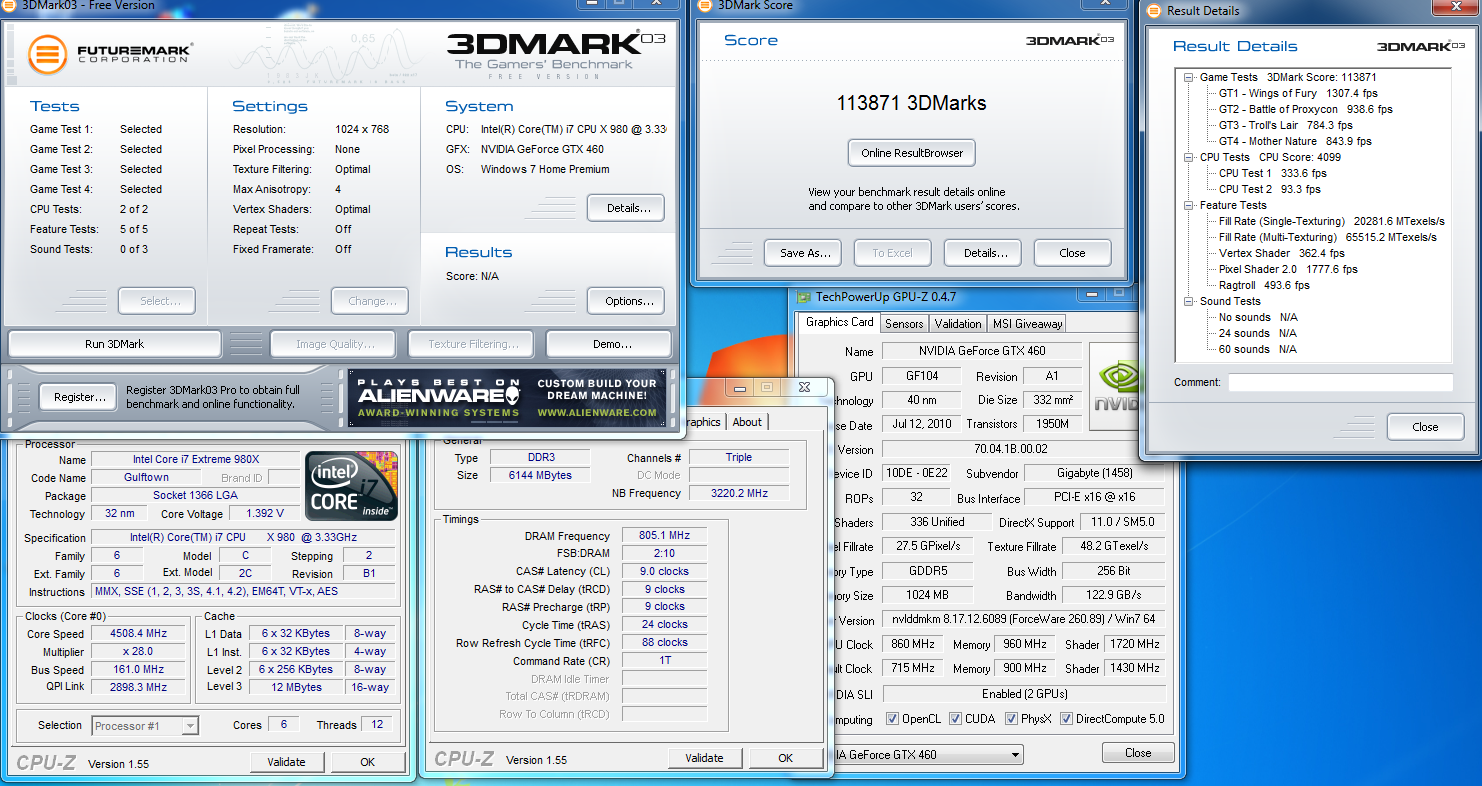This screenshot has width=1482, height=786.
Task: Select GT4 - Mother Nature result row
Action: click(x=1295, y=141)
